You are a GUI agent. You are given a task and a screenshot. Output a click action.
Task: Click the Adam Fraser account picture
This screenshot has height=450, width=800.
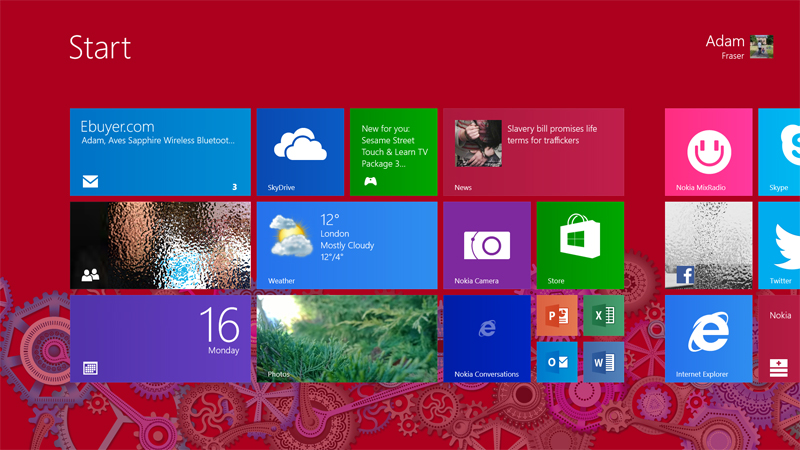pos(761,47)
